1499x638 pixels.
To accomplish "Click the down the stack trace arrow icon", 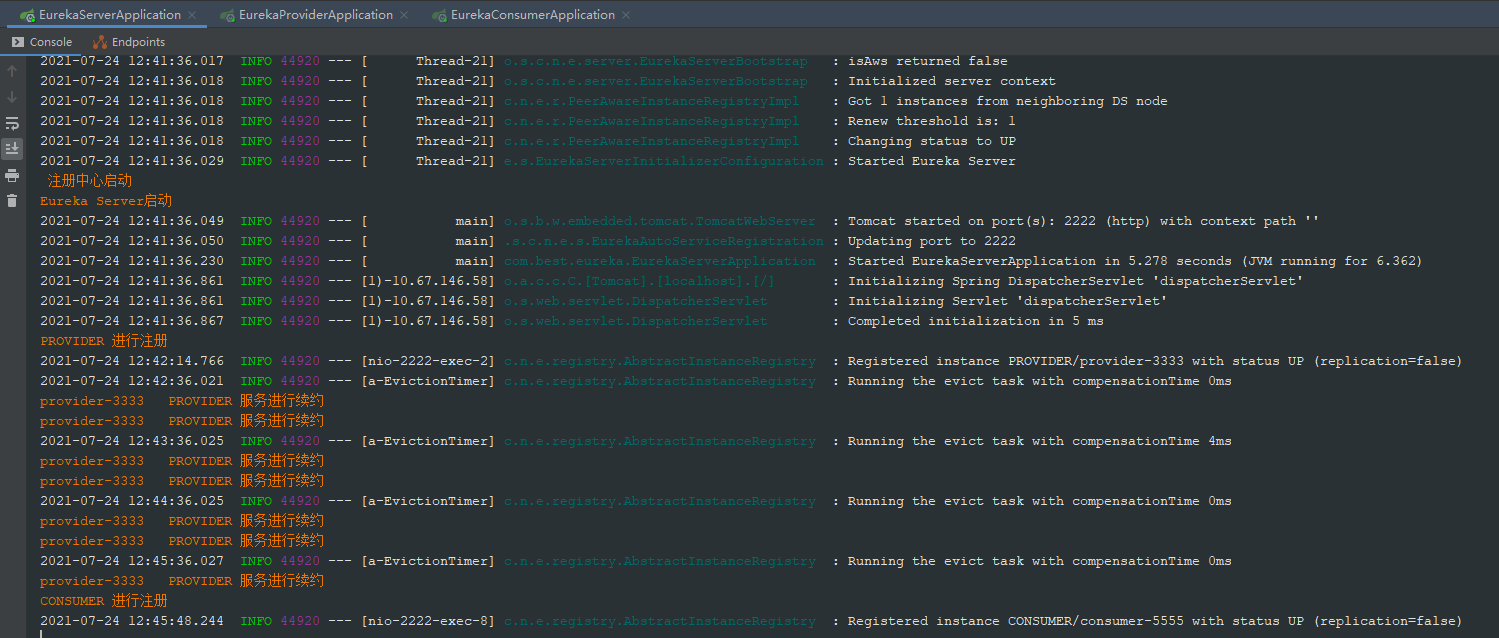I will (12, 97).
